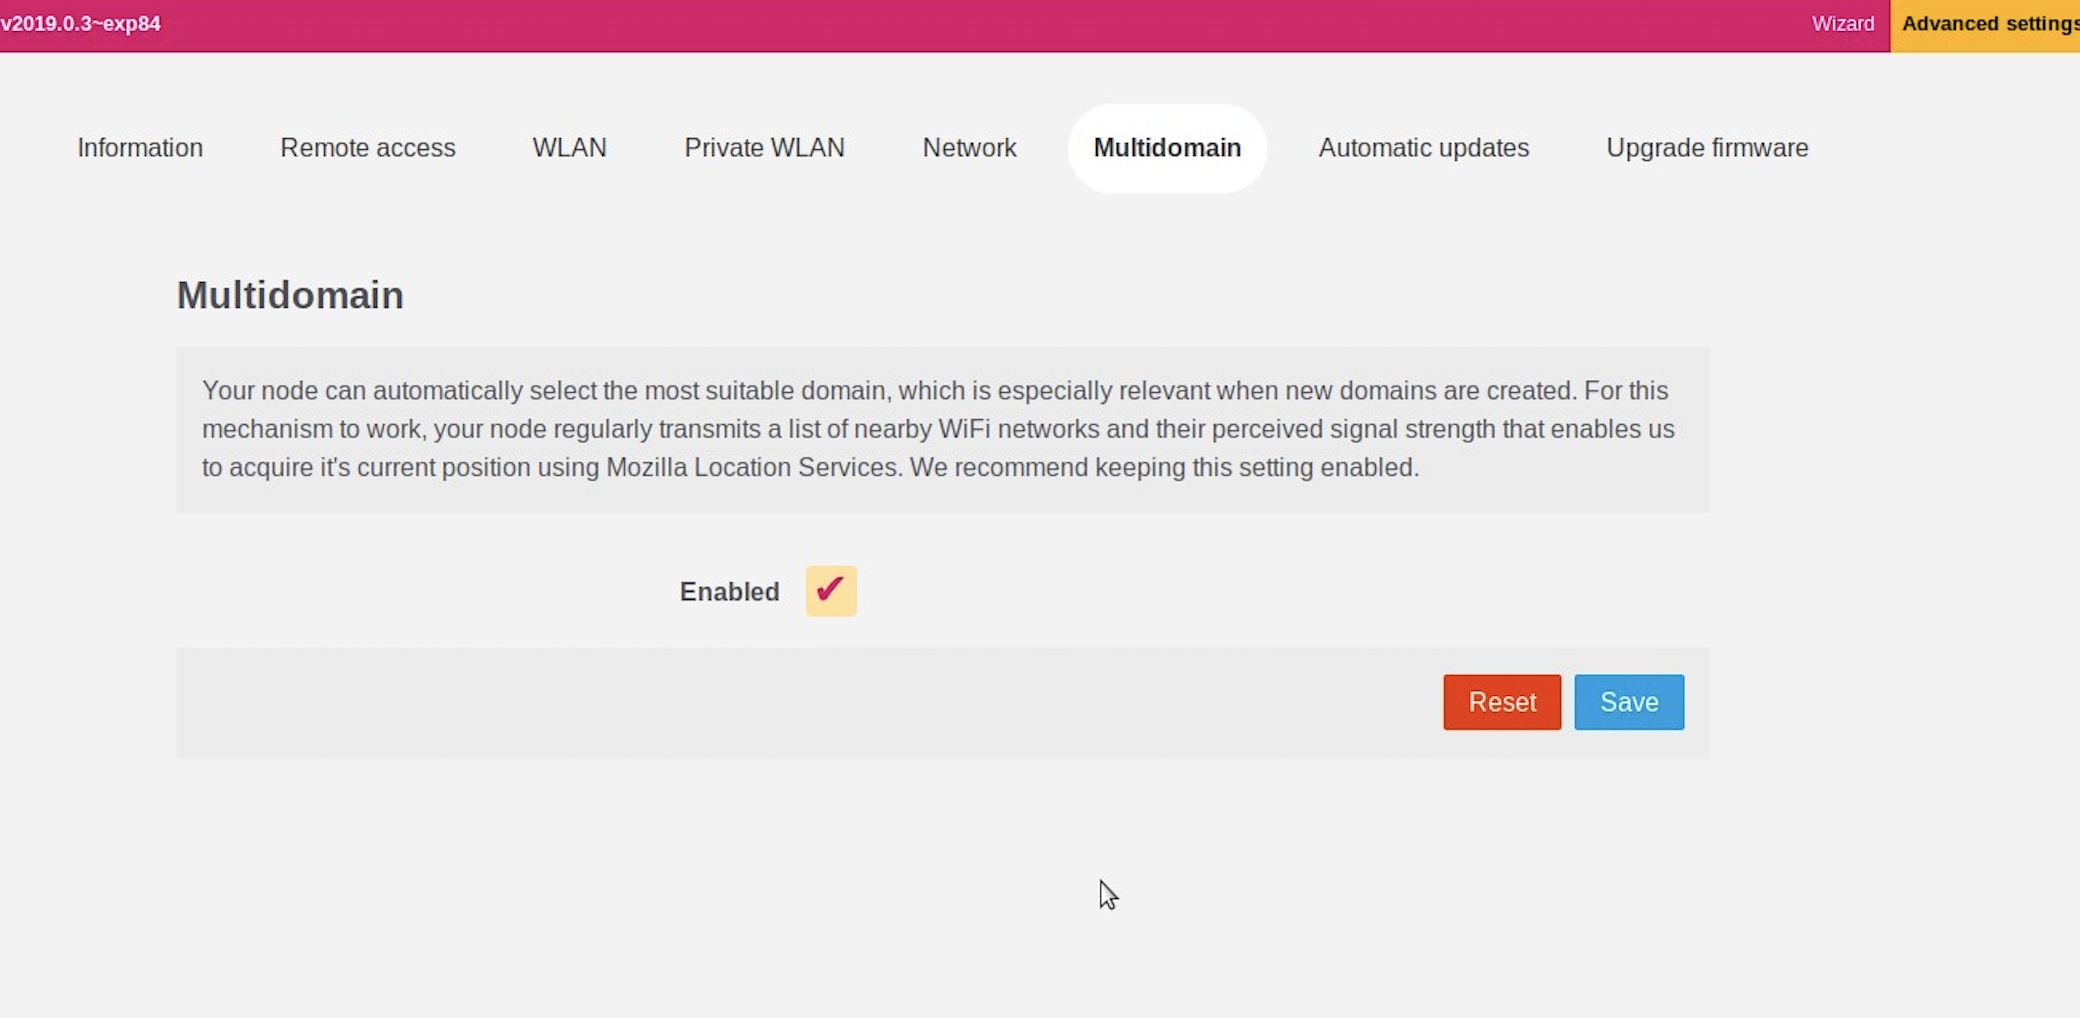Go to the Private WLAN tab
The width and height of the screenshot is (2080, 1018).
tap(764, 148)
